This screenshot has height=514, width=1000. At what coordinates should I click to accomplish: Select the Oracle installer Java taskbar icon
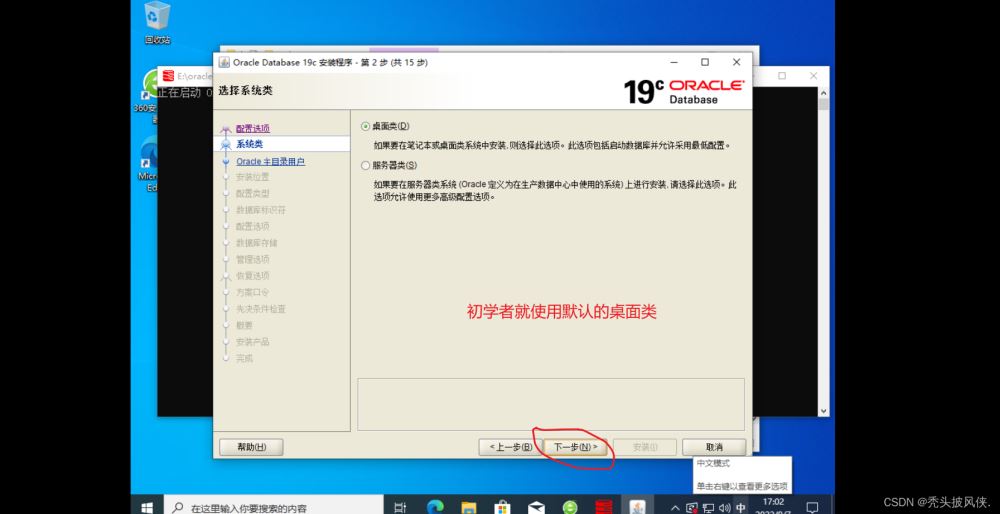(x=636, y=507)
